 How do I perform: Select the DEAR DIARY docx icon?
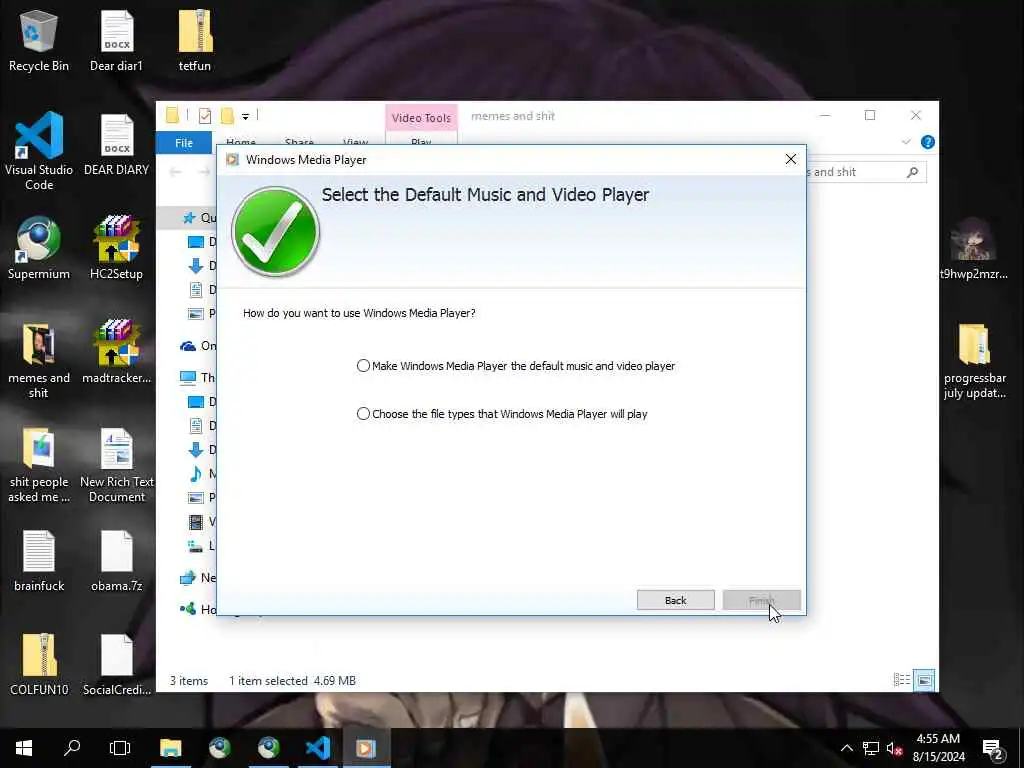pyautogui.click(x=116, y=145)
